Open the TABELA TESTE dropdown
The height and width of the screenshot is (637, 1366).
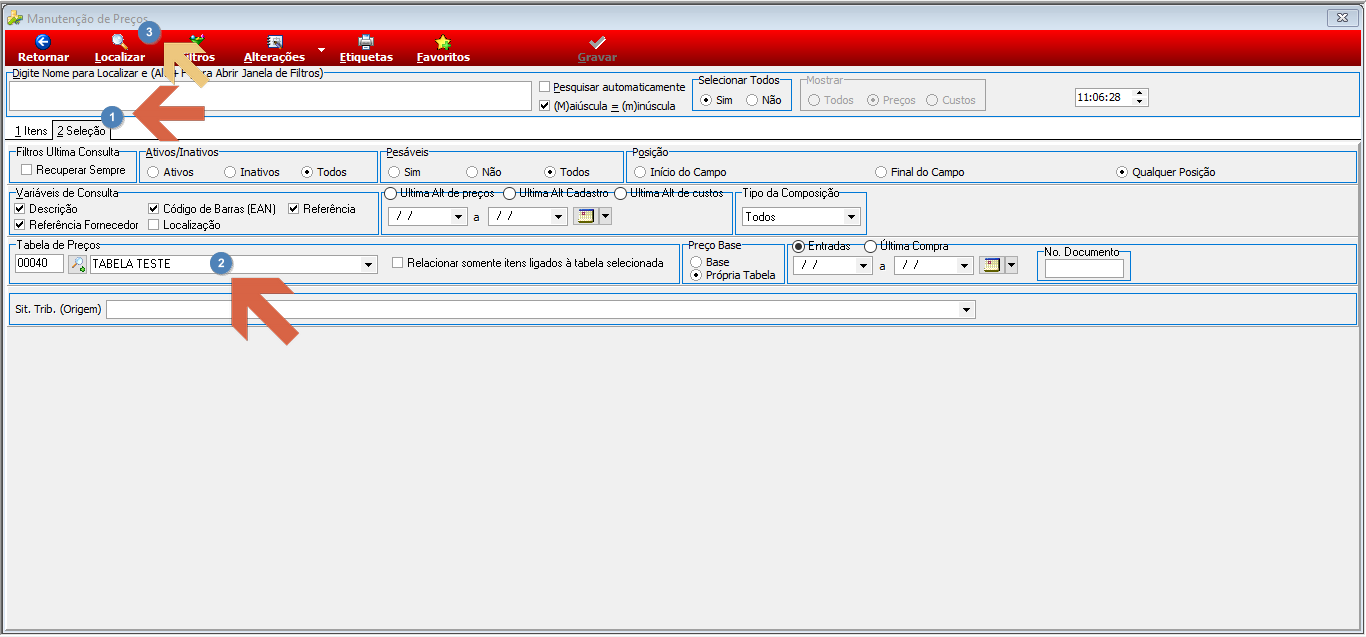pyautogui.click(x=369, y=264)
